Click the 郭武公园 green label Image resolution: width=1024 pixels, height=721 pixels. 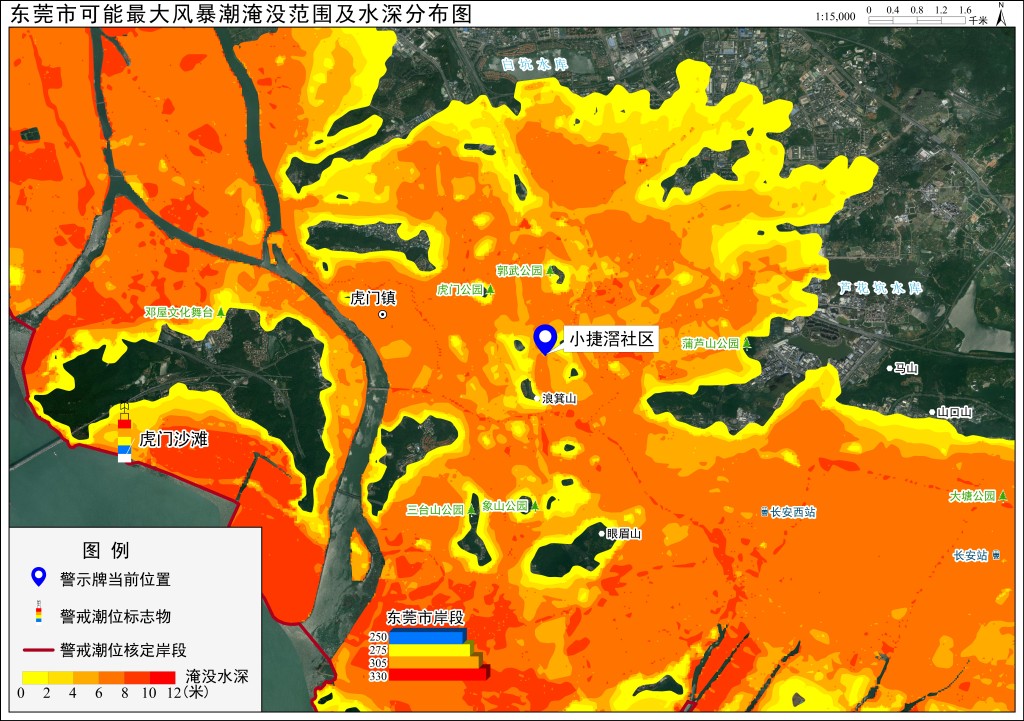coord(520,270)
